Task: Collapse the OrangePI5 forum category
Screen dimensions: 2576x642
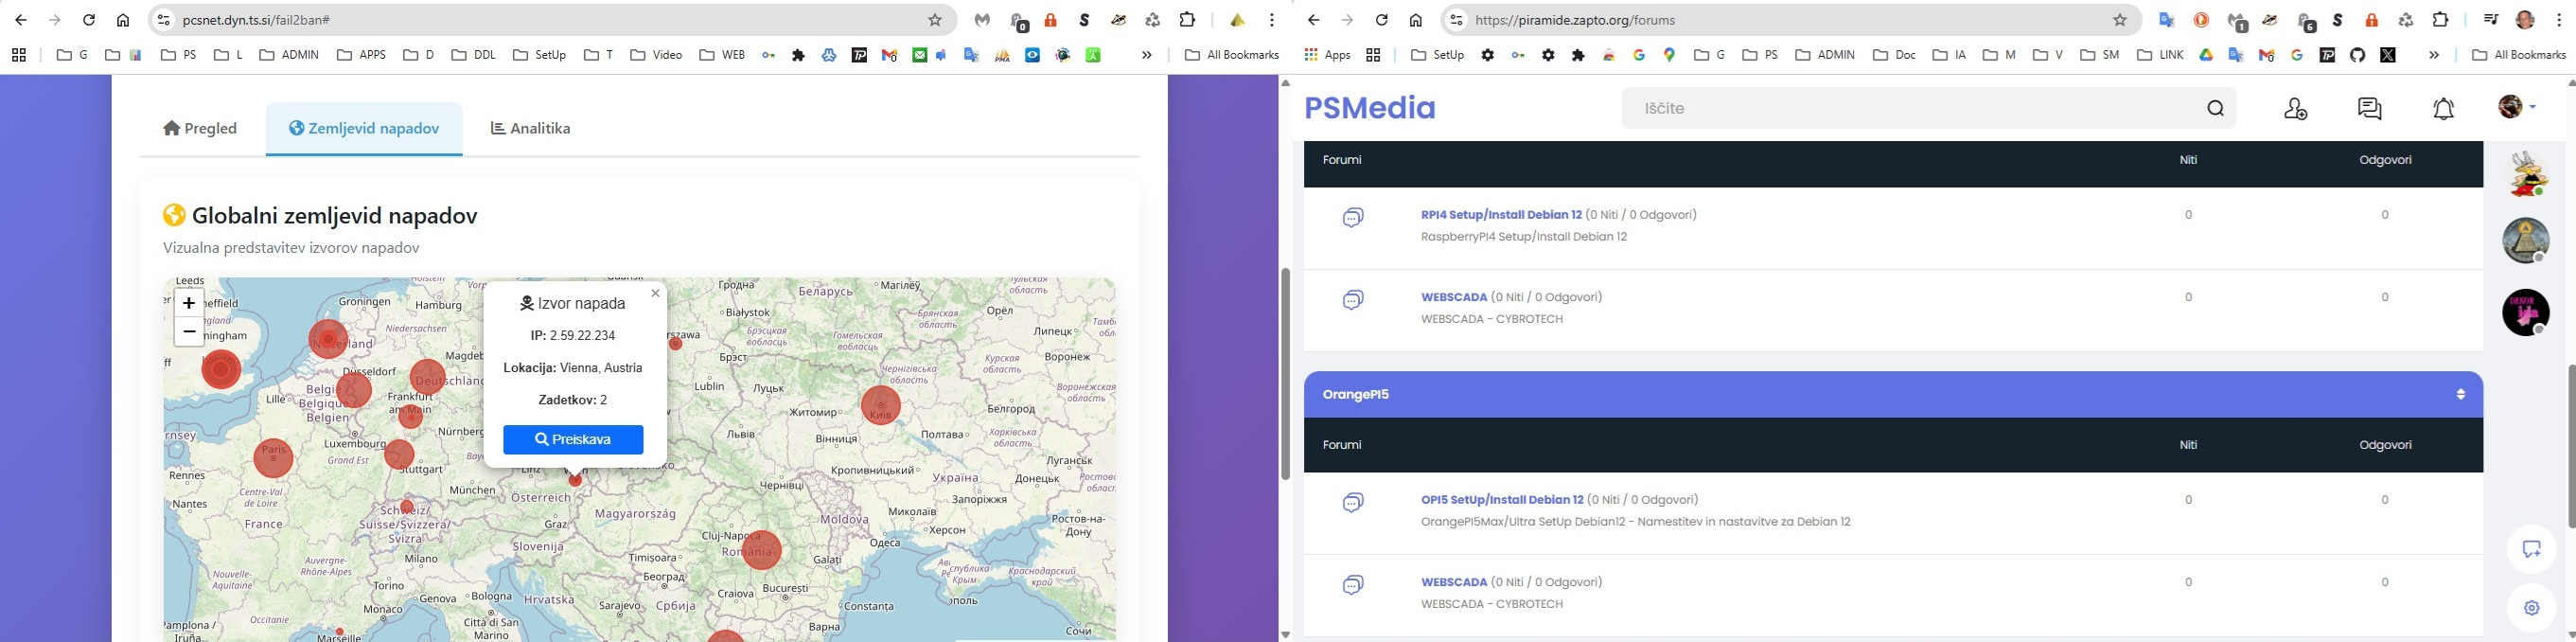Action: point(2460,394)
